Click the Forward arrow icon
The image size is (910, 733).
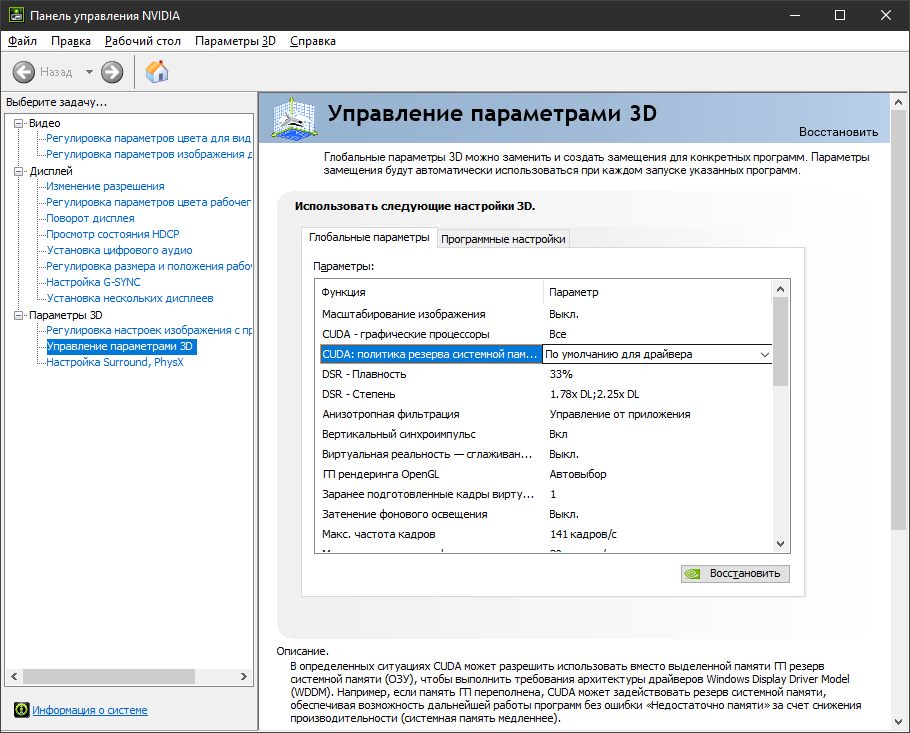(x=112, y=72)
